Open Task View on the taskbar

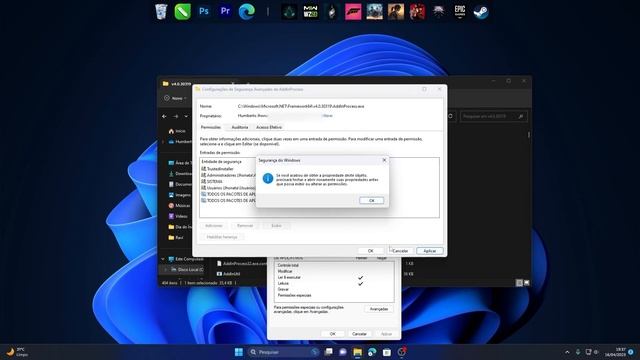(329, 352)
